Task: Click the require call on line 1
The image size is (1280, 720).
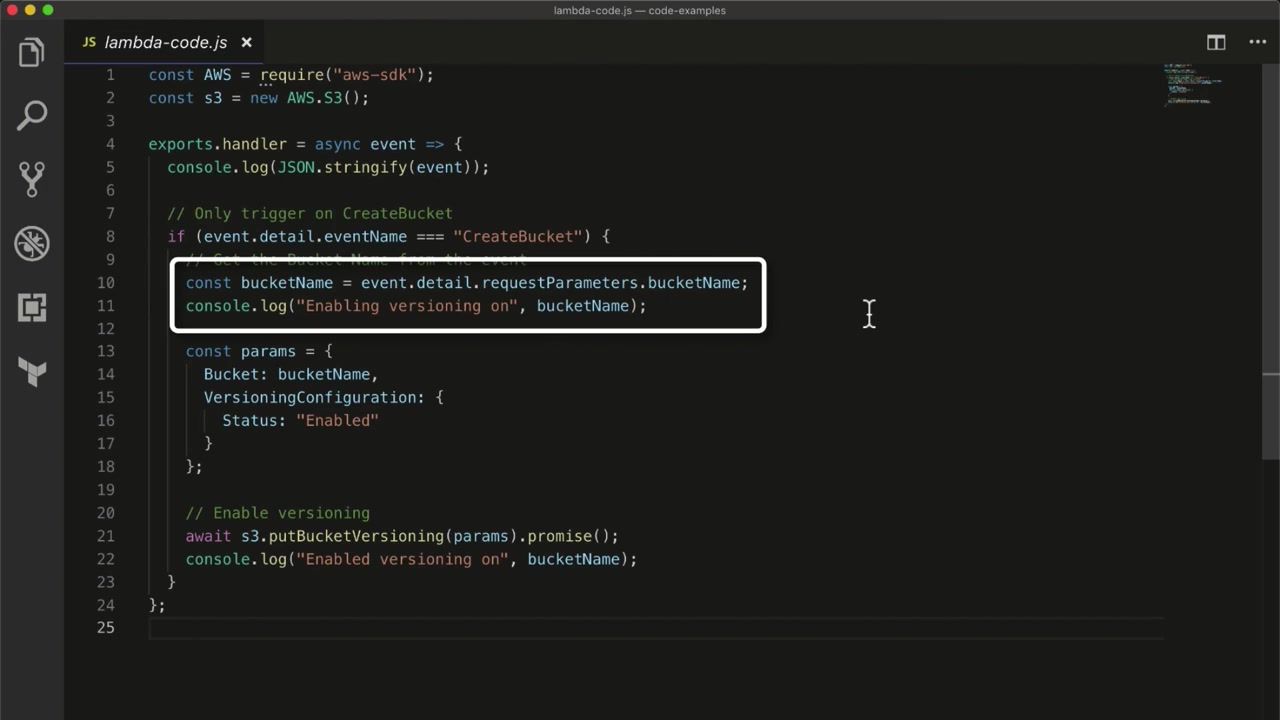Action: pos(292,75)
